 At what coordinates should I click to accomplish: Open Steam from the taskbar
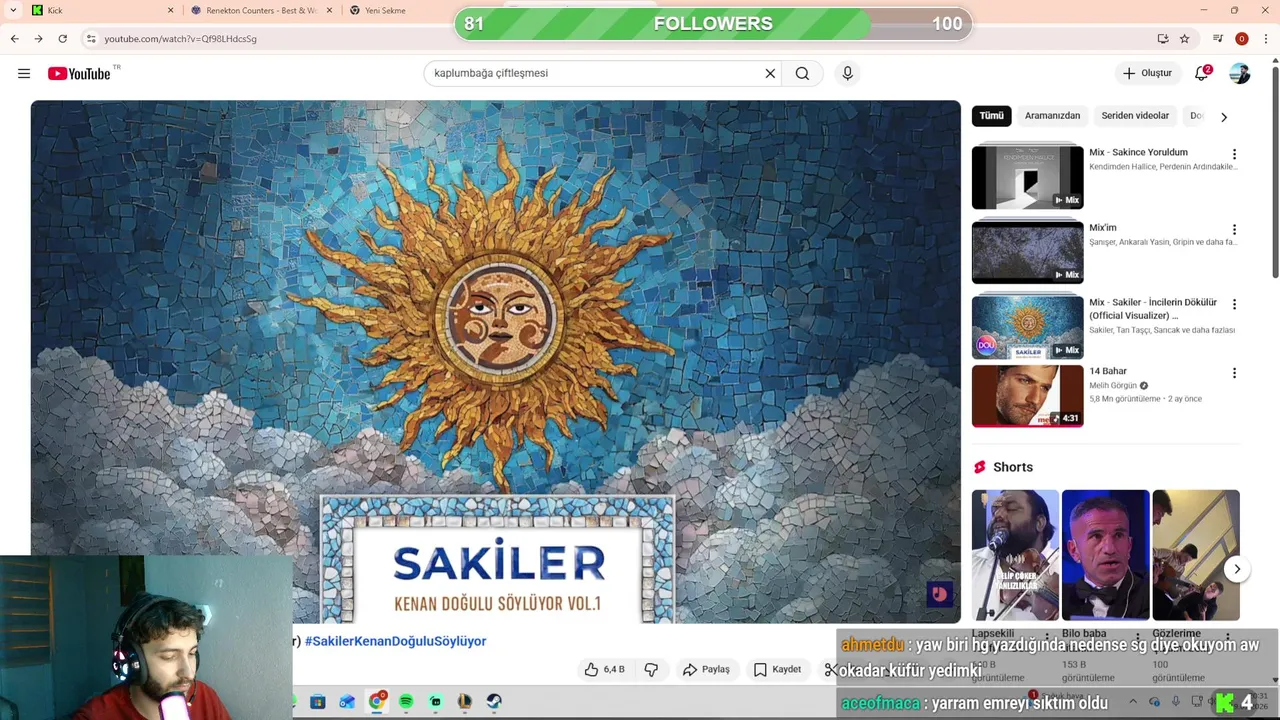coord(494,702)
